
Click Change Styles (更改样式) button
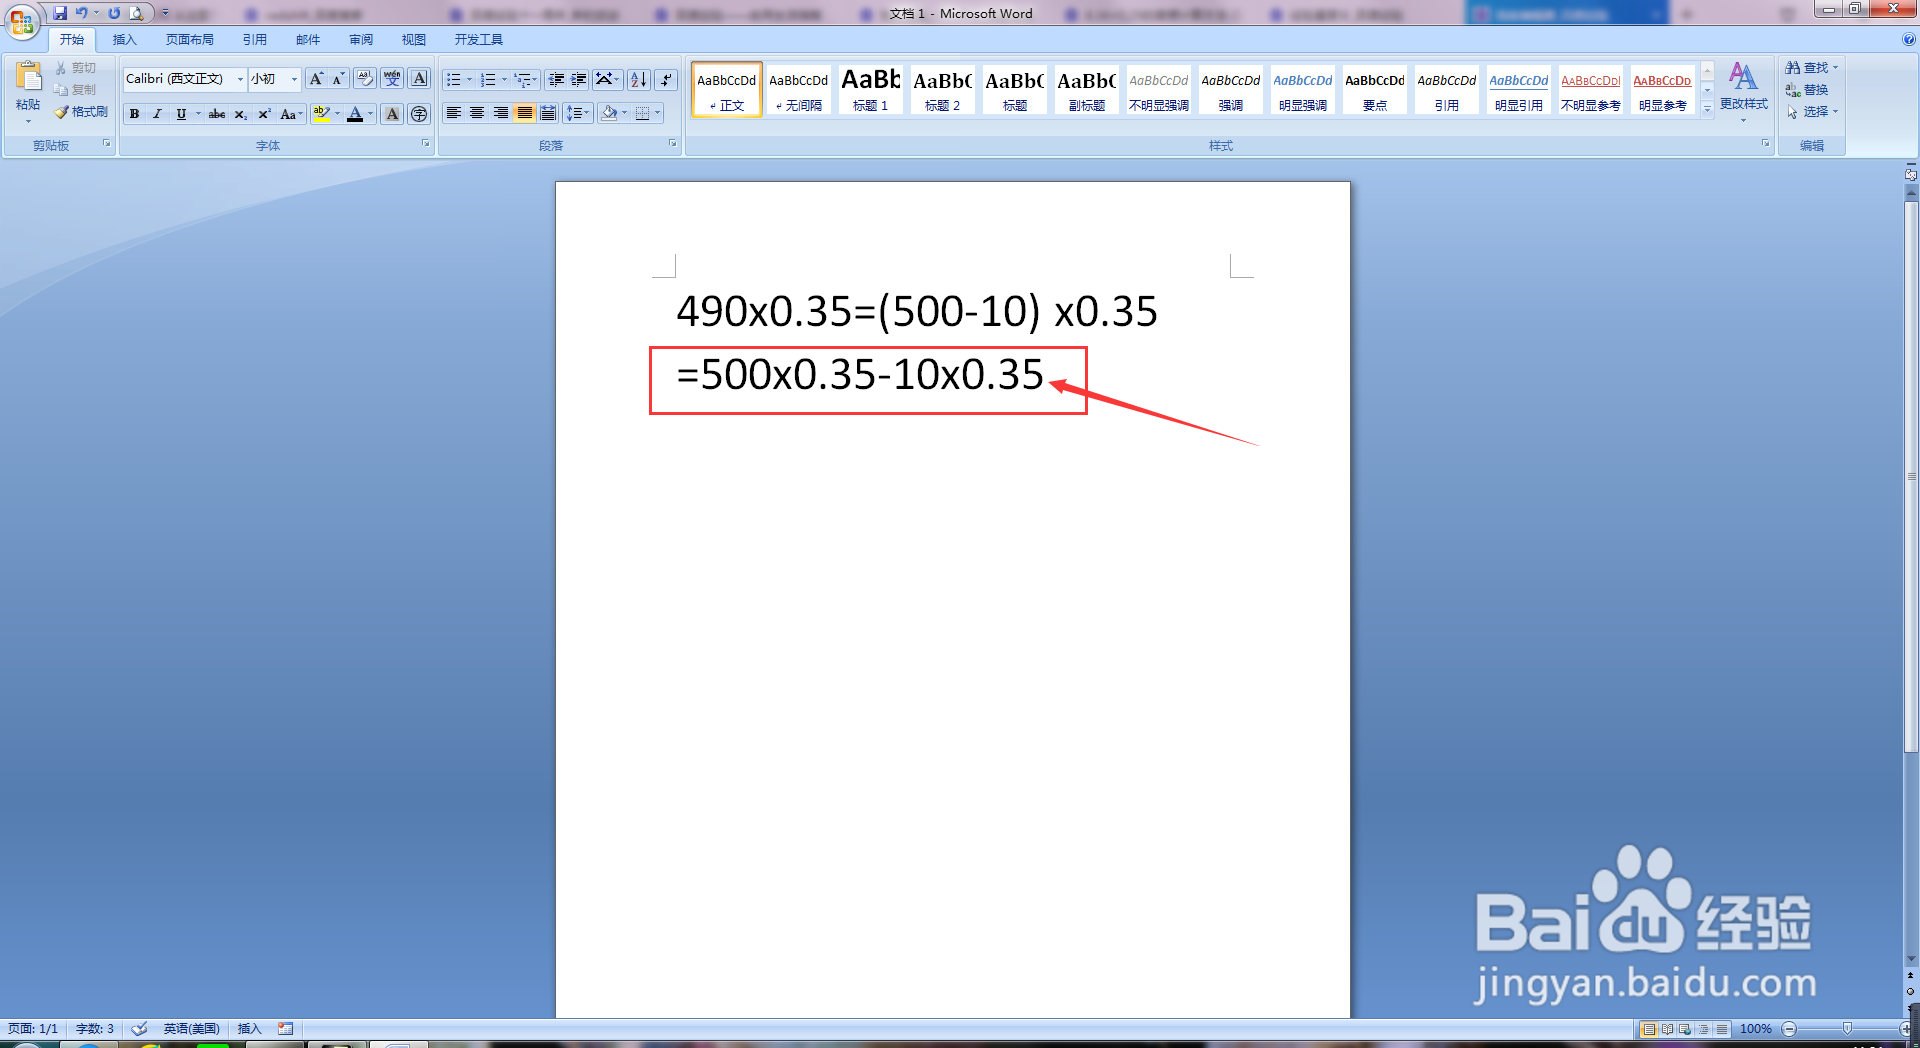point(1743,90)
